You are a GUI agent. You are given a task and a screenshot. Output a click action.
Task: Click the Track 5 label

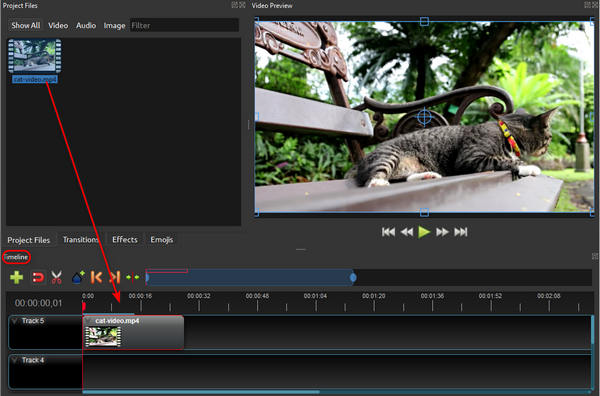33,321
